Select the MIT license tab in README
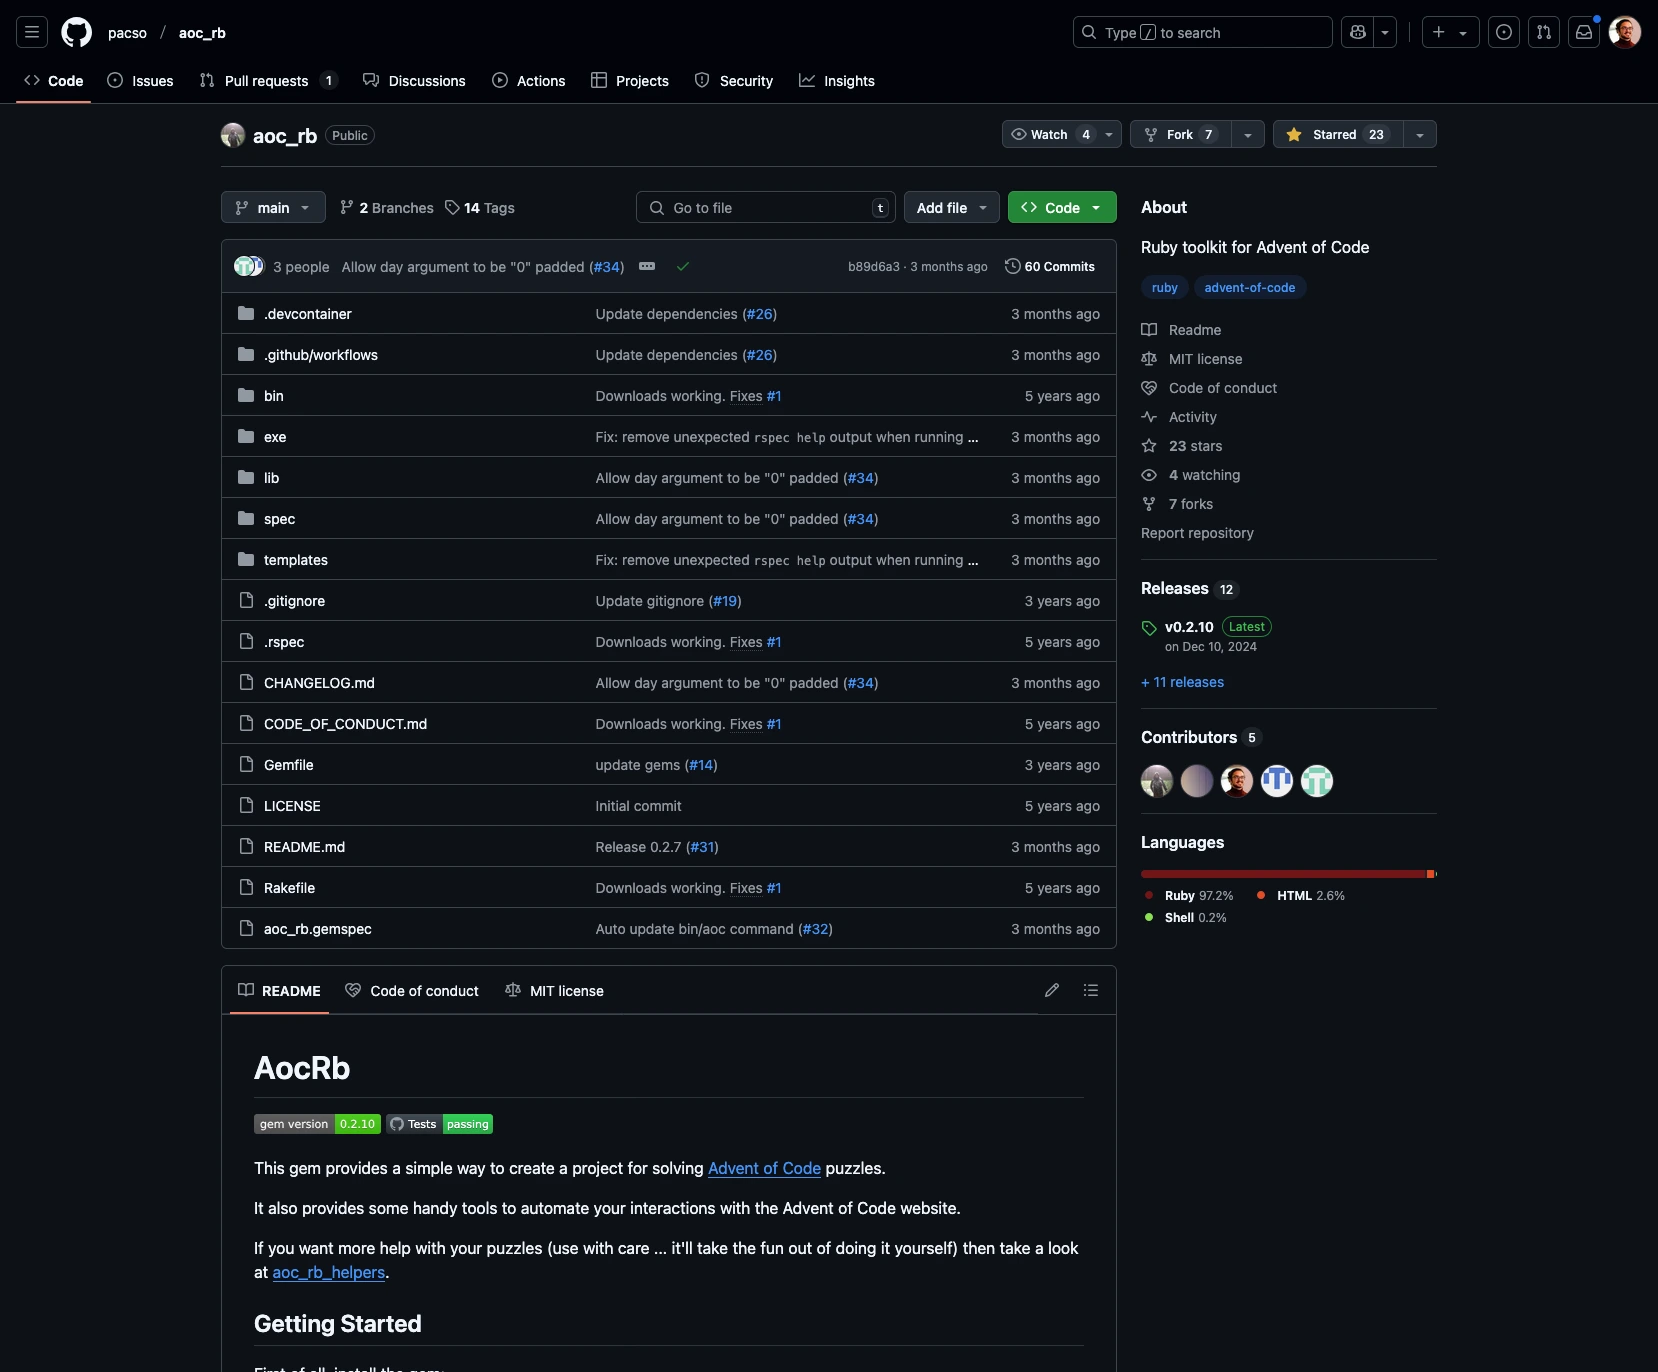Screen dimensions: 1658x1372 [555, 991]
